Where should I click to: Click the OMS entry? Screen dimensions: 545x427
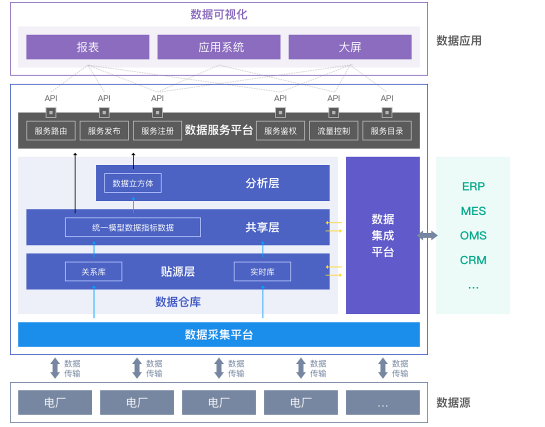tap(473, 236)
